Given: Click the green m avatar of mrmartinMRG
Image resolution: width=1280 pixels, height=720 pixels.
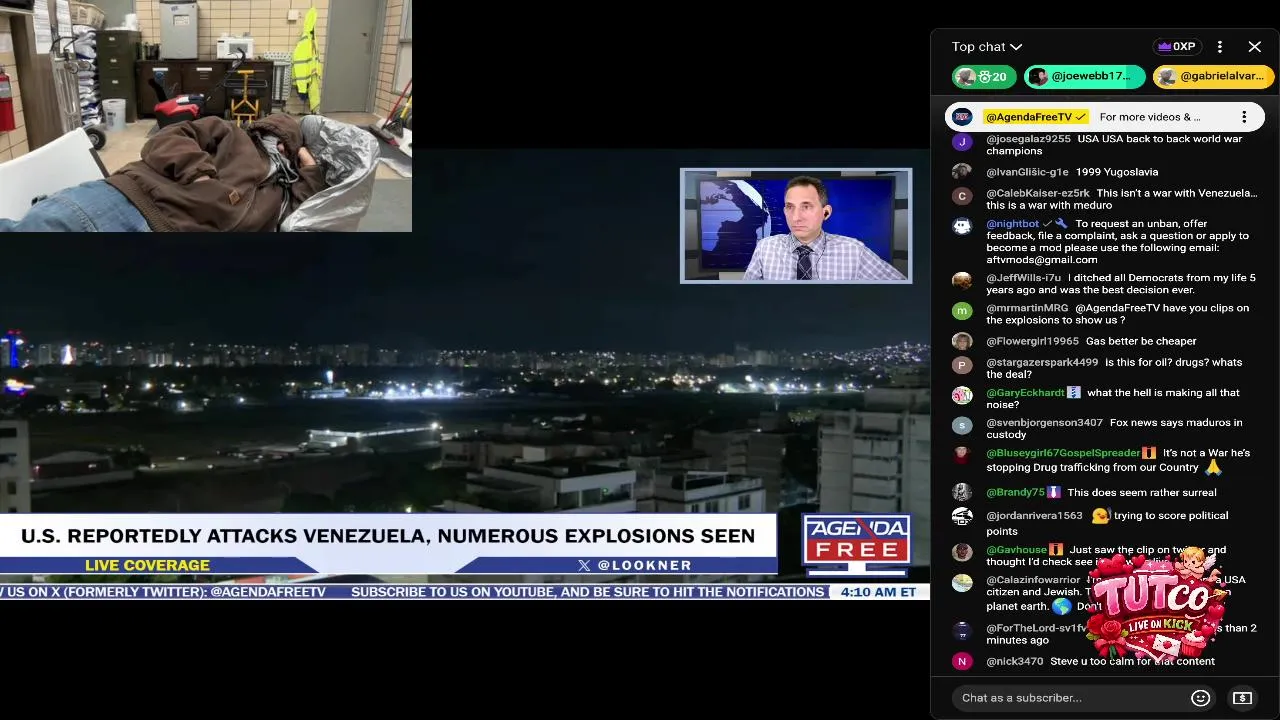Looking at the screenshot, I should point(962,311).
